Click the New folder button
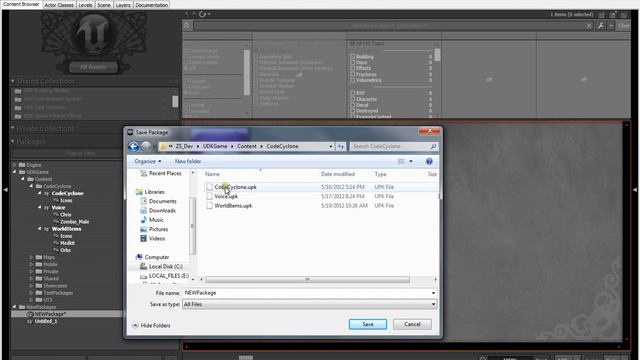This screenshot has width=640, height=360. point(188,162)
